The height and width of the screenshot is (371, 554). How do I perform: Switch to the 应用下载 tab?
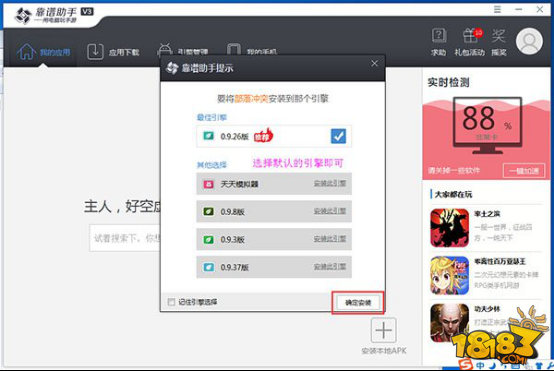tap(113, 52)
